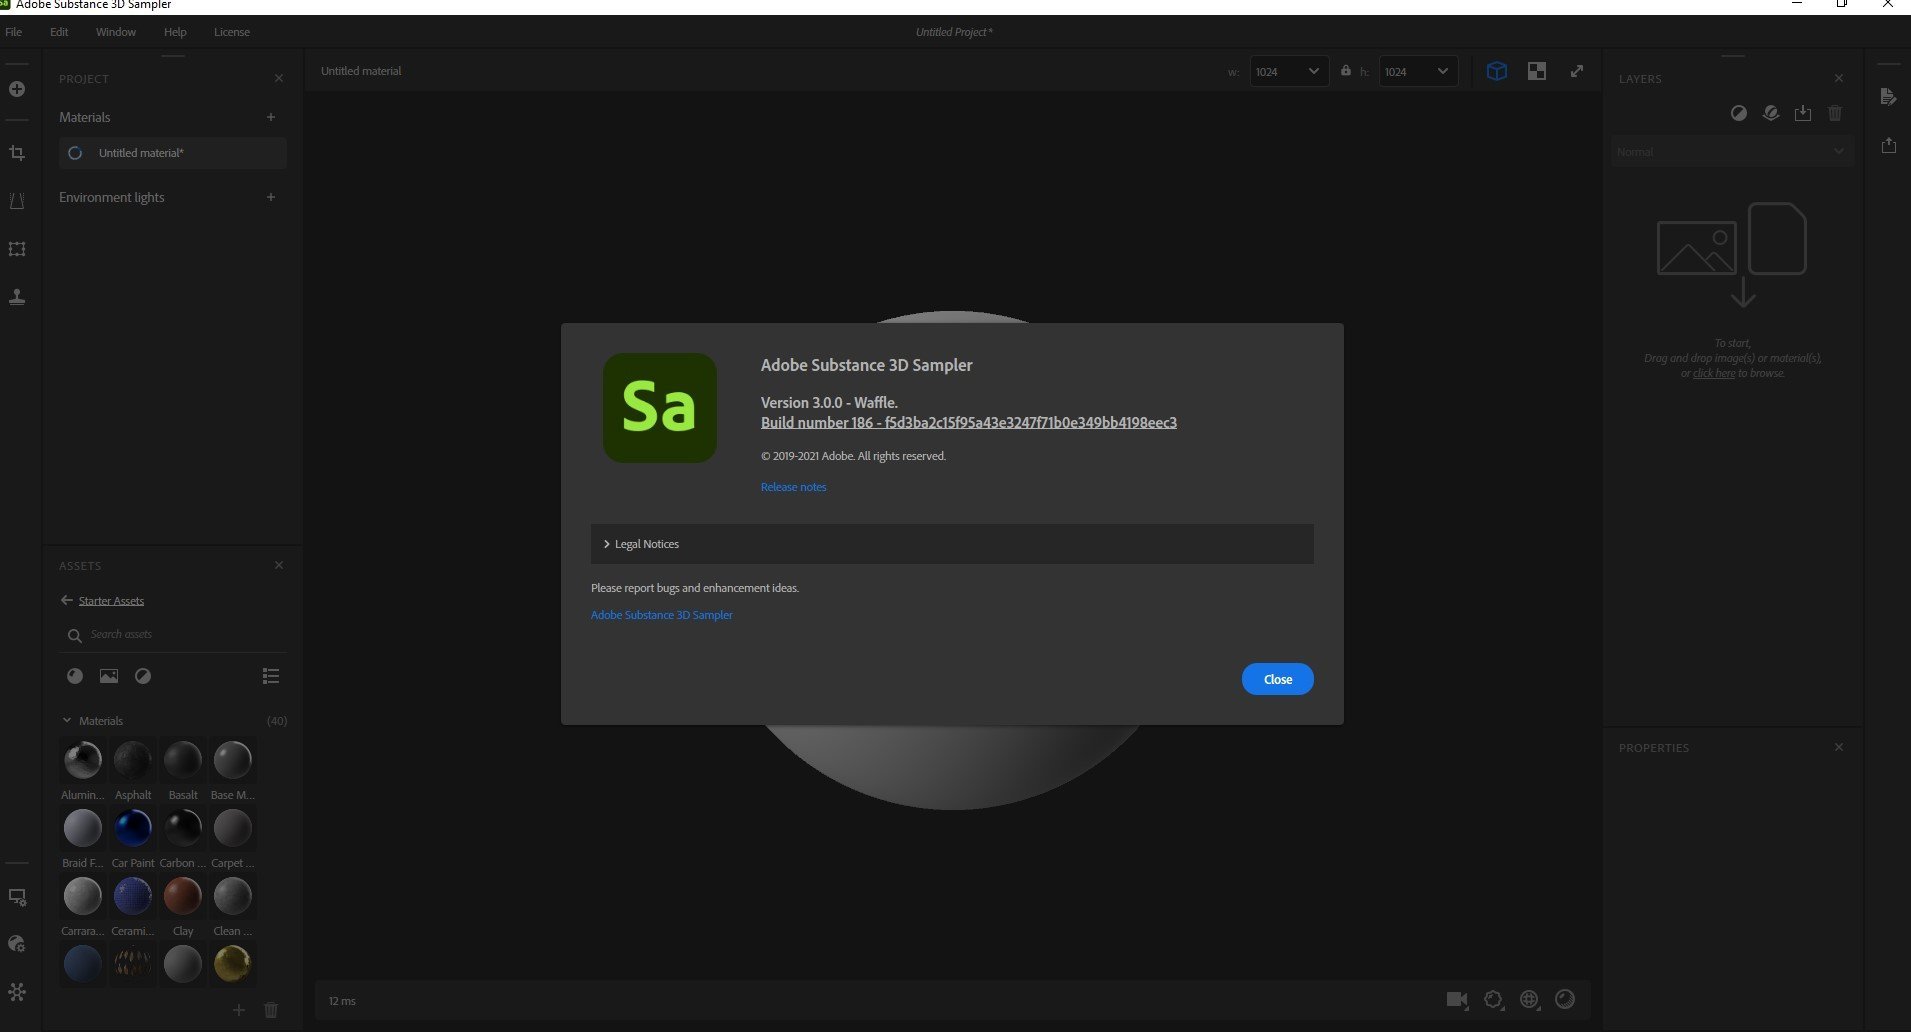Open the width 1024 dropdown
The width and height of the screenshot is (1911, 1032).
click(x=1290, y=71)
